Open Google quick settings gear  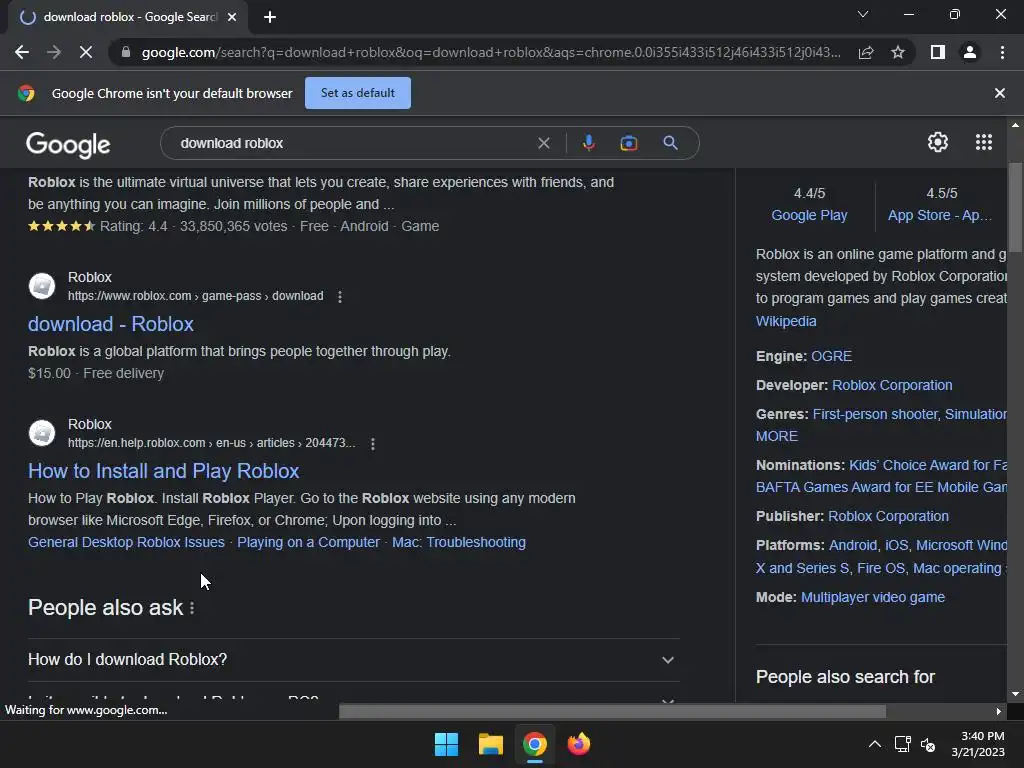938,142
